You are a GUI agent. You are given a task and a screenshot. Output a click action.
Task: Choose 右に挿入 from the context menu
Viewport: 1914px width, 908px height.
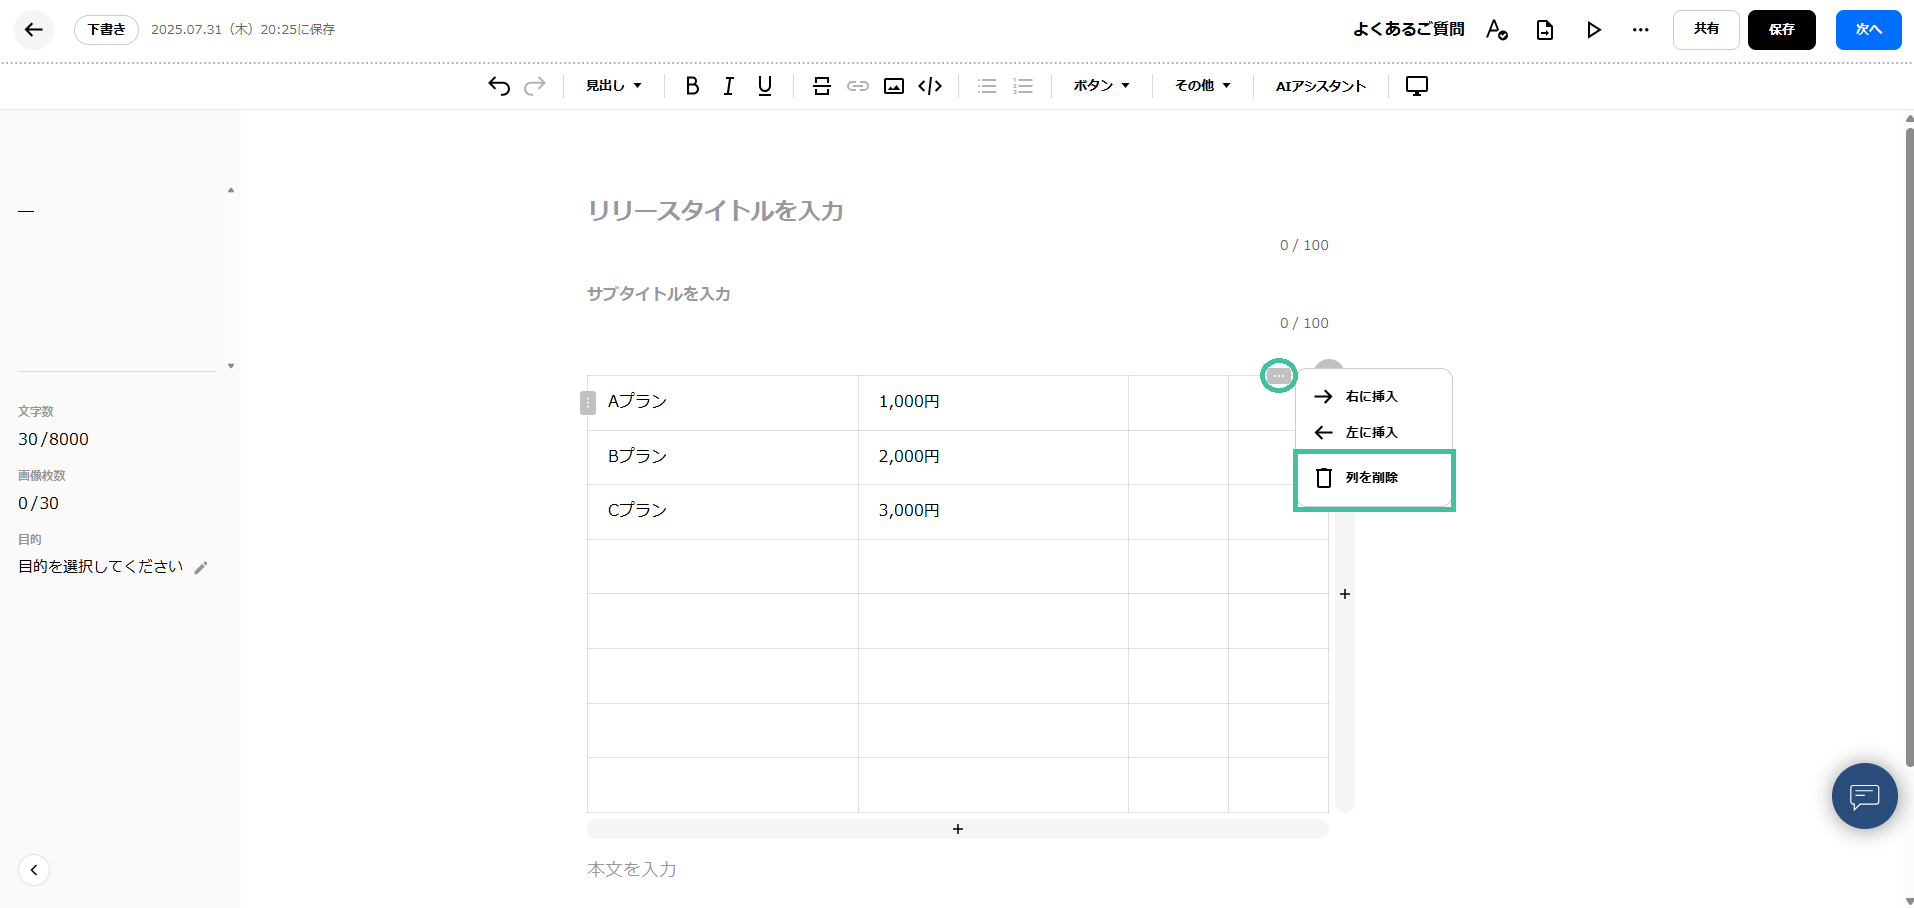1371,396
